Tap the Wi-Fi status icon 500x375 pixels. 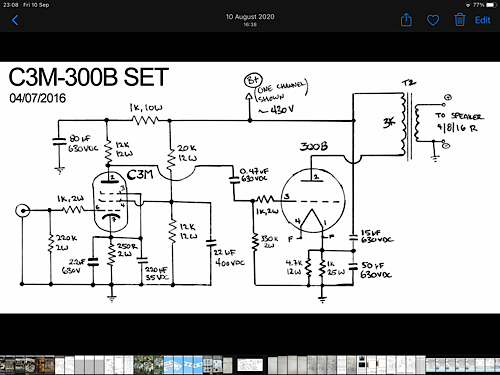[x=468, y=5]
